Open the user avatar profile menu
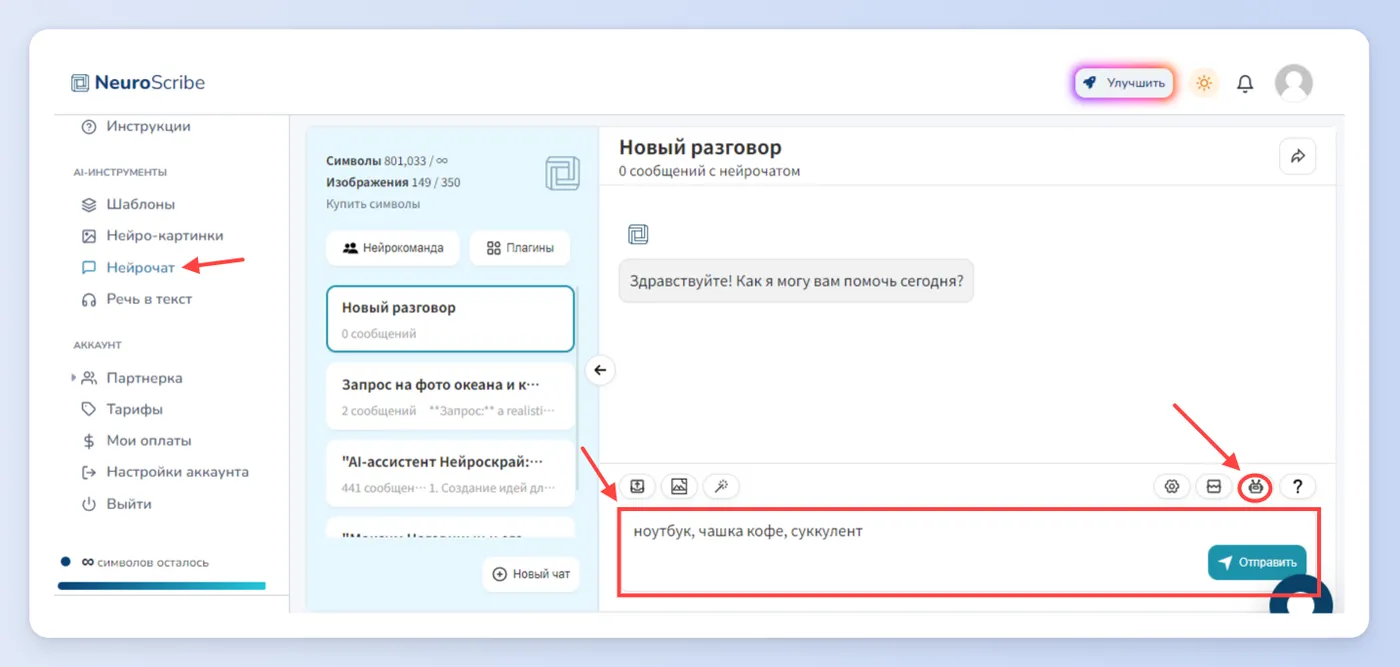This screenshot has width=1400, height=667. click(x=1293, y=83)
